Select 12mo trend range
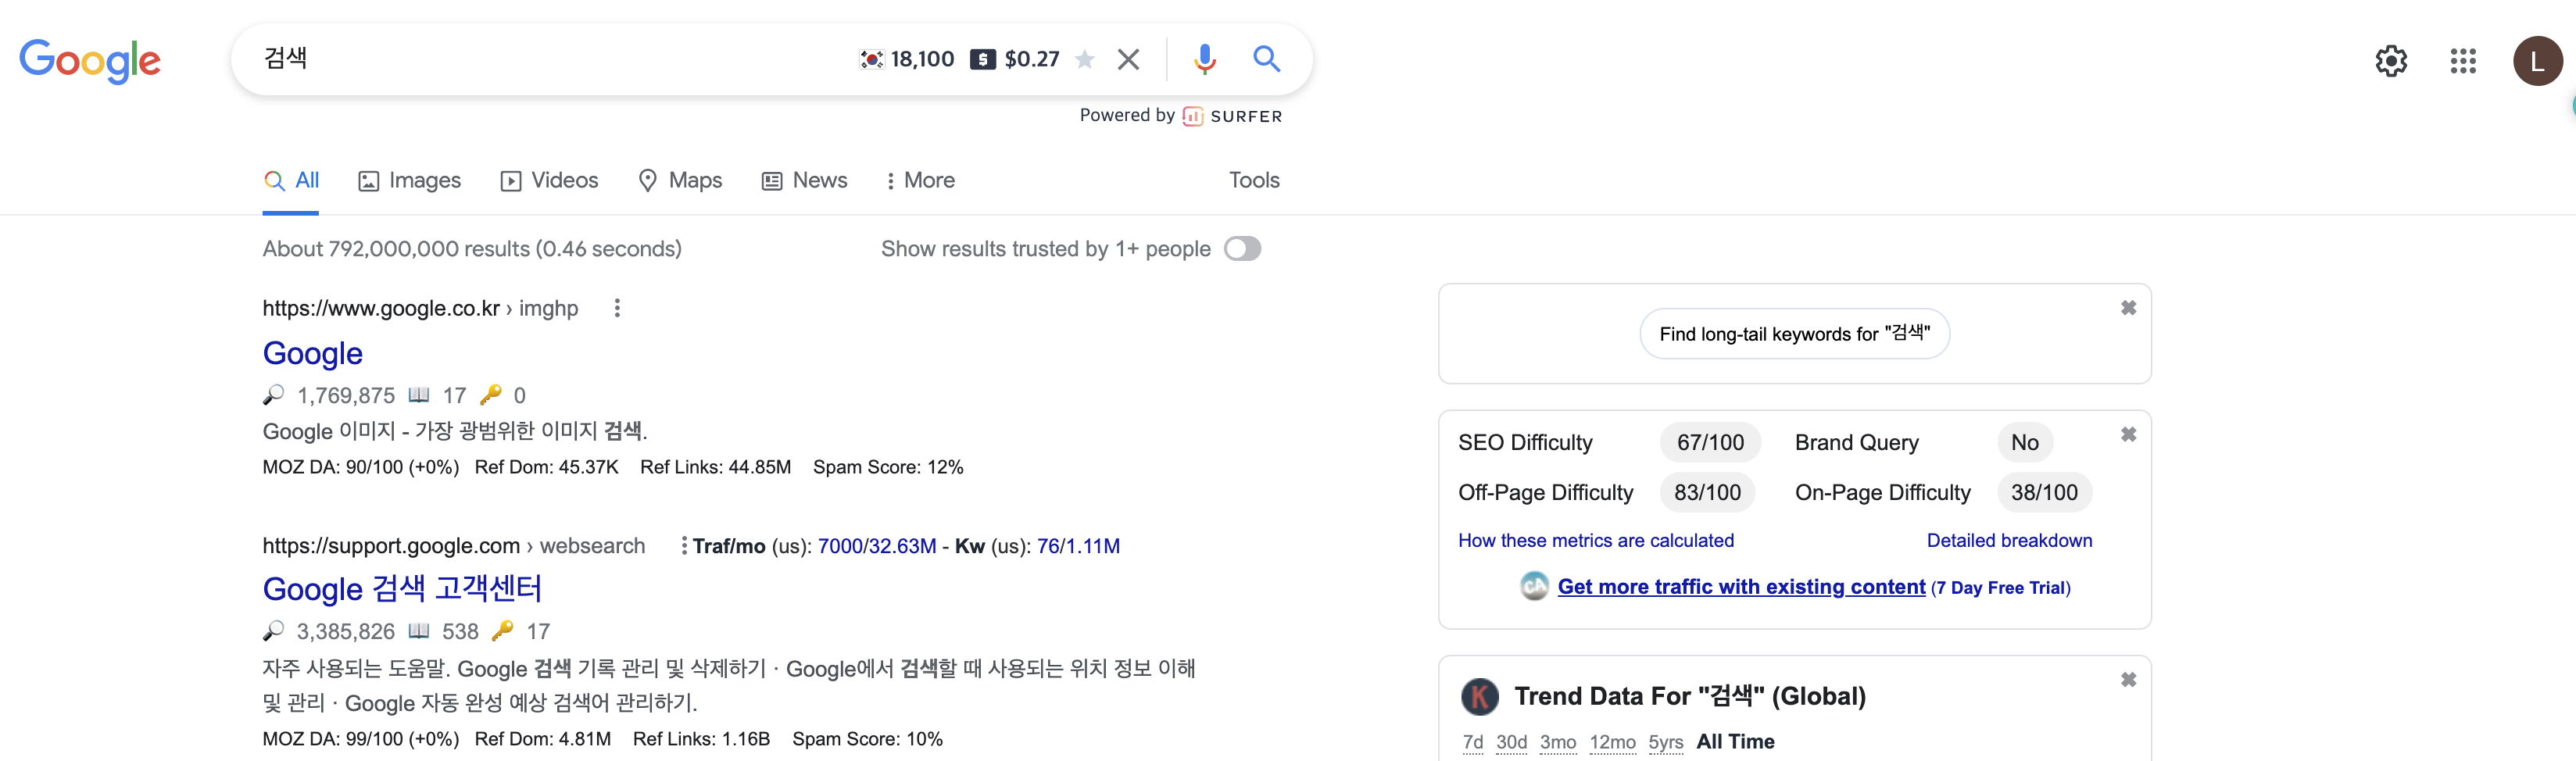The height and width of the screenshot is (761, 2576). 1612,742
